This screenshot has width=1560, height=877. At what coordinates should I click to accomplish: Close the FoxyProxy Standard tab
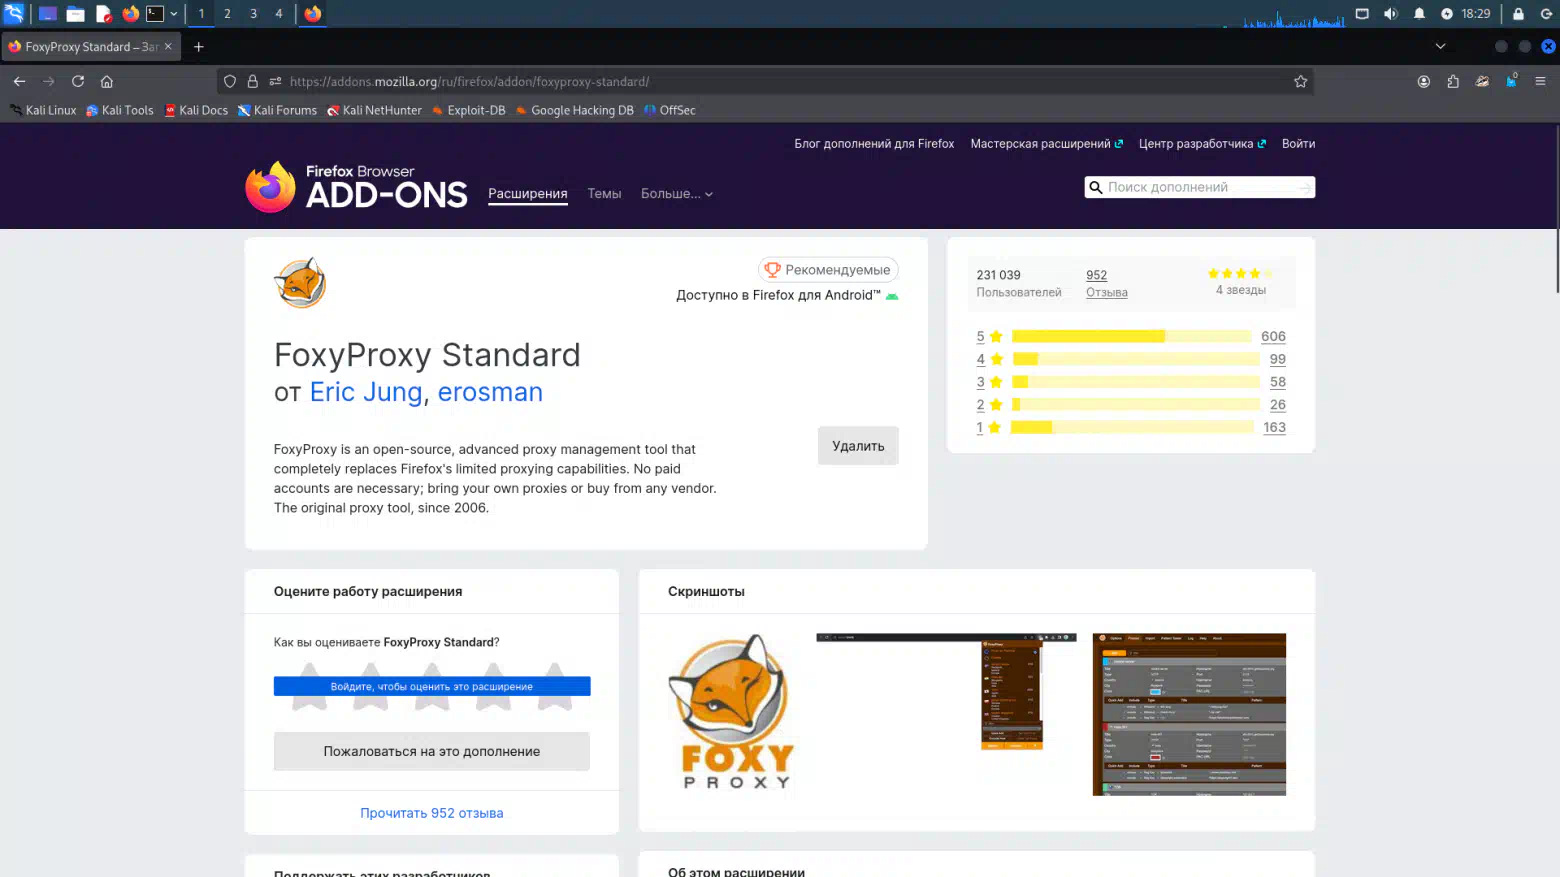[168, 46]
